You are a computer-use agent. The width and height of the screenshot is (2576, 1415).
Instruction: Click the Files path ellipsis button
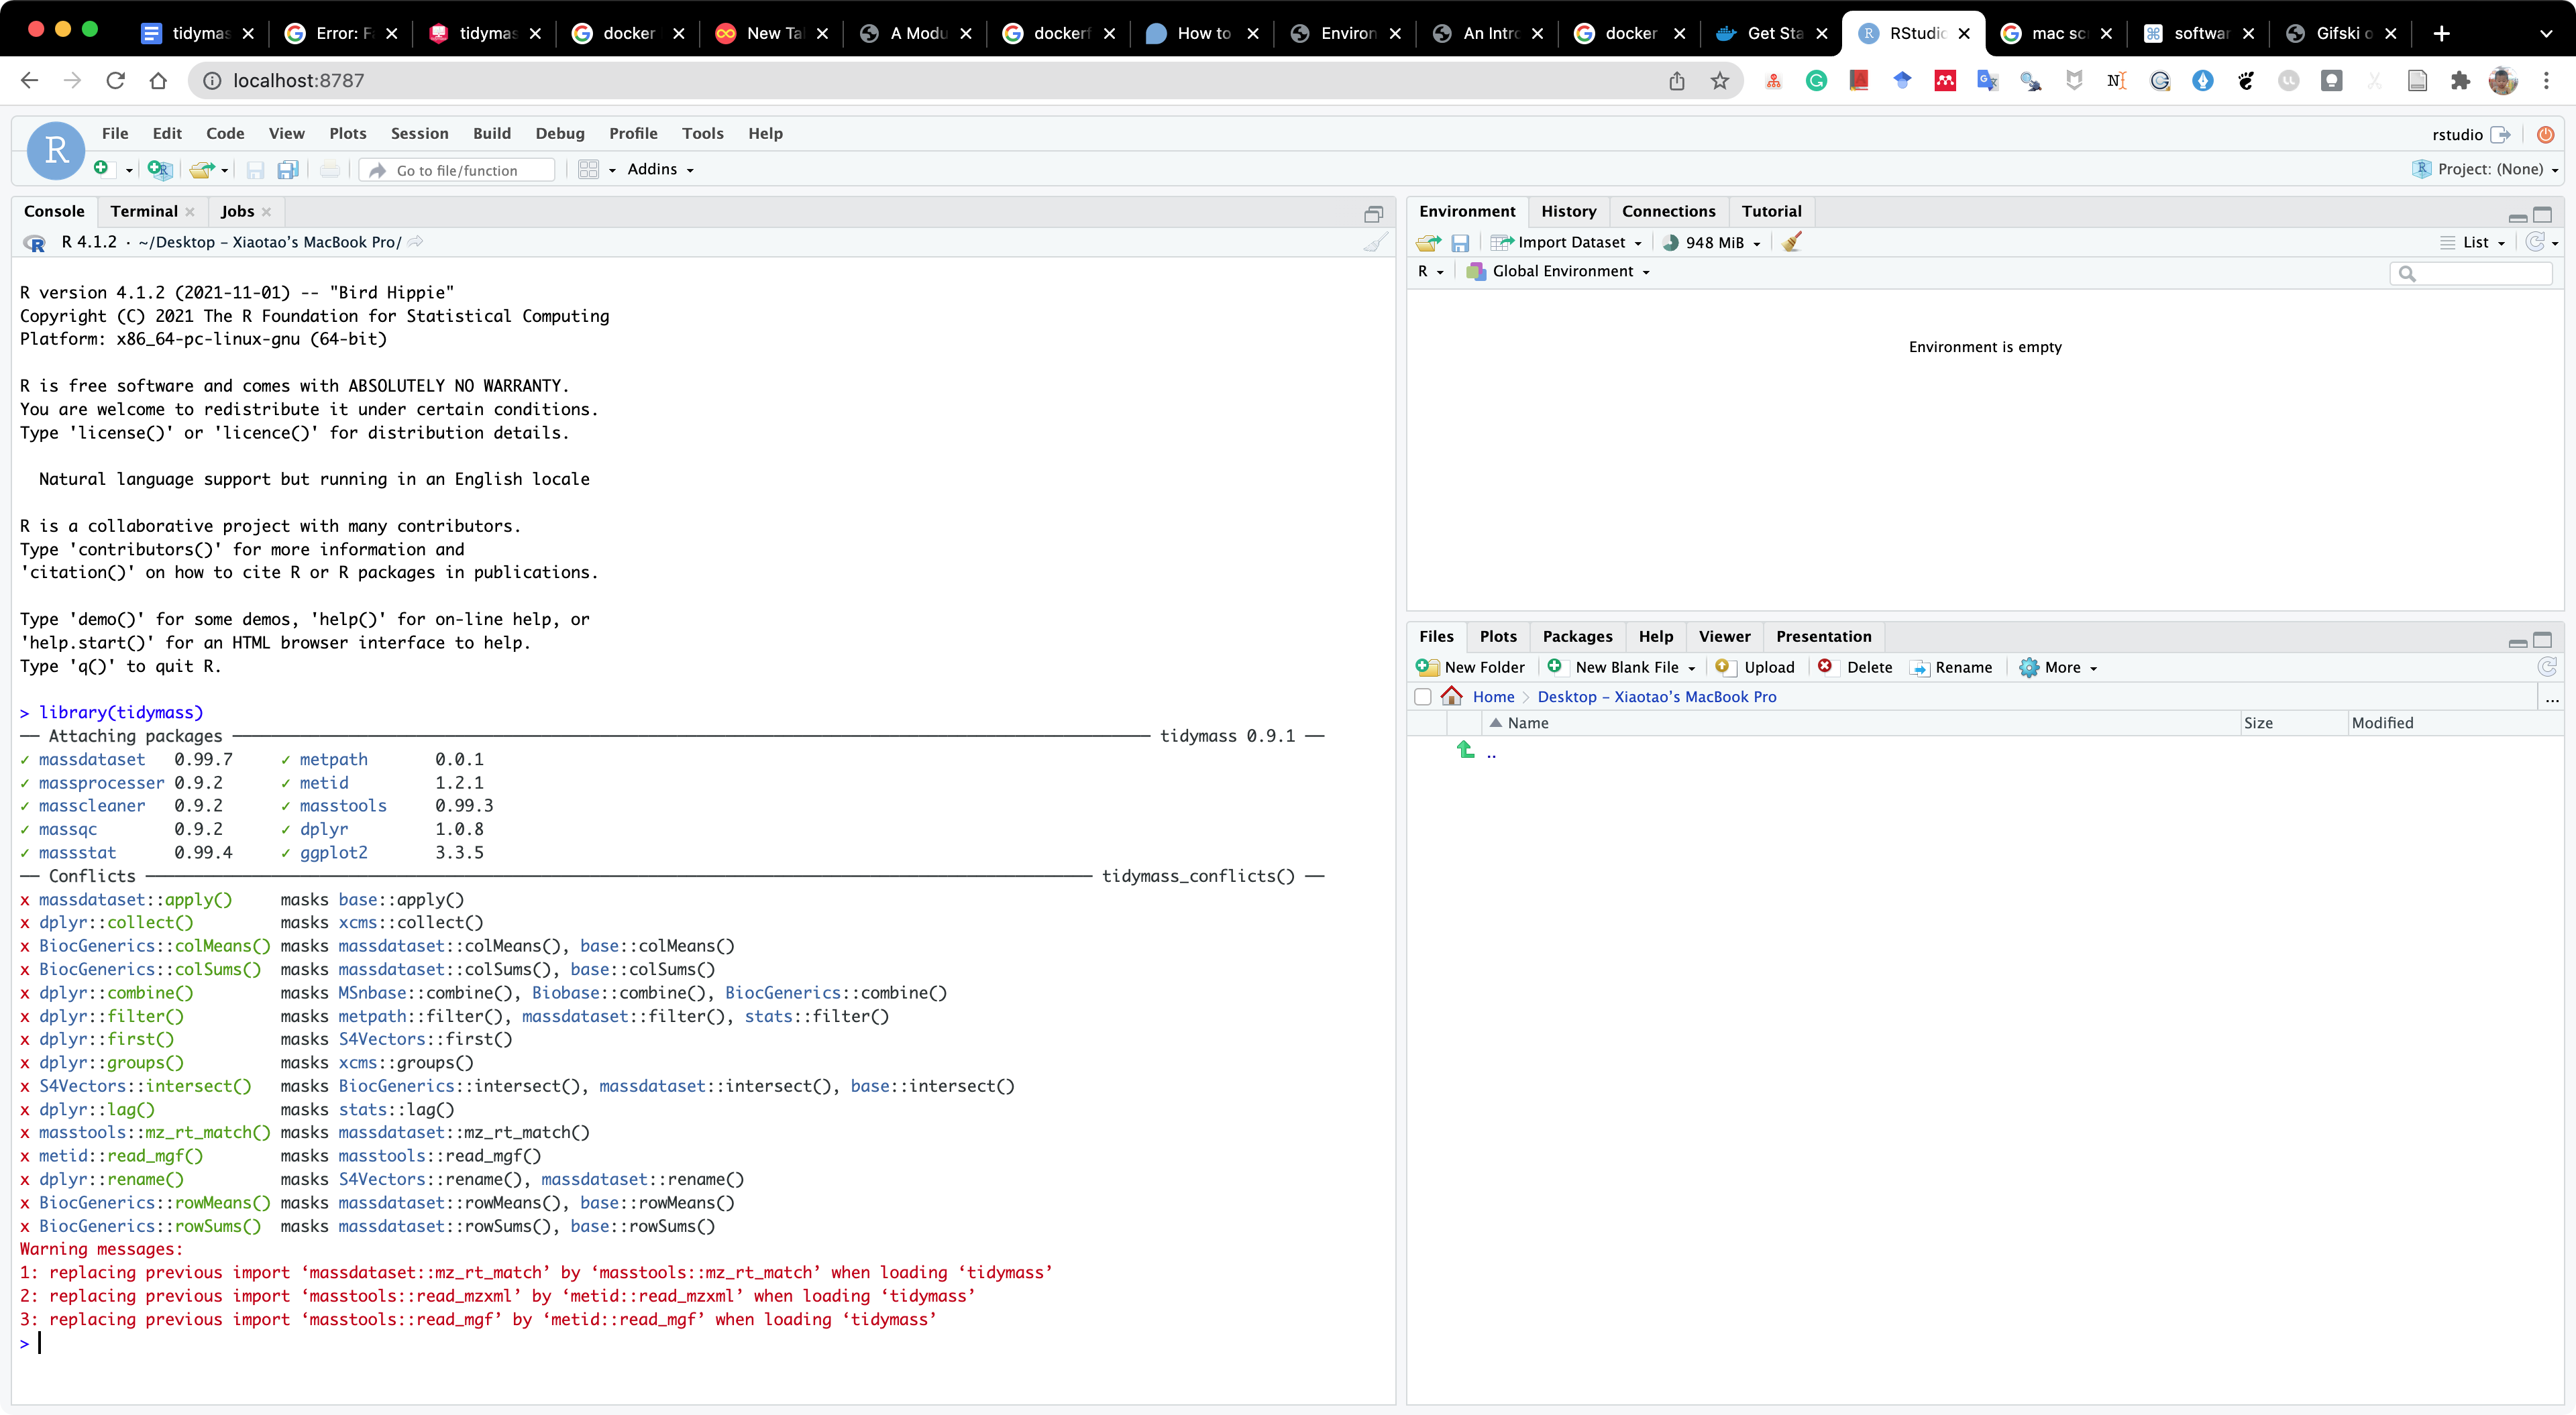[x=2552, y=697]
